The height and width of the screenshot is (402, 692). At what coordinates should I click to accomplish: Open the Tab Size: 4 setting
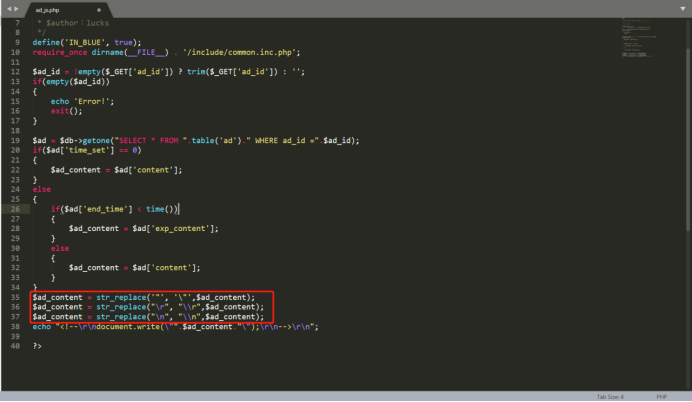point(610,397)
